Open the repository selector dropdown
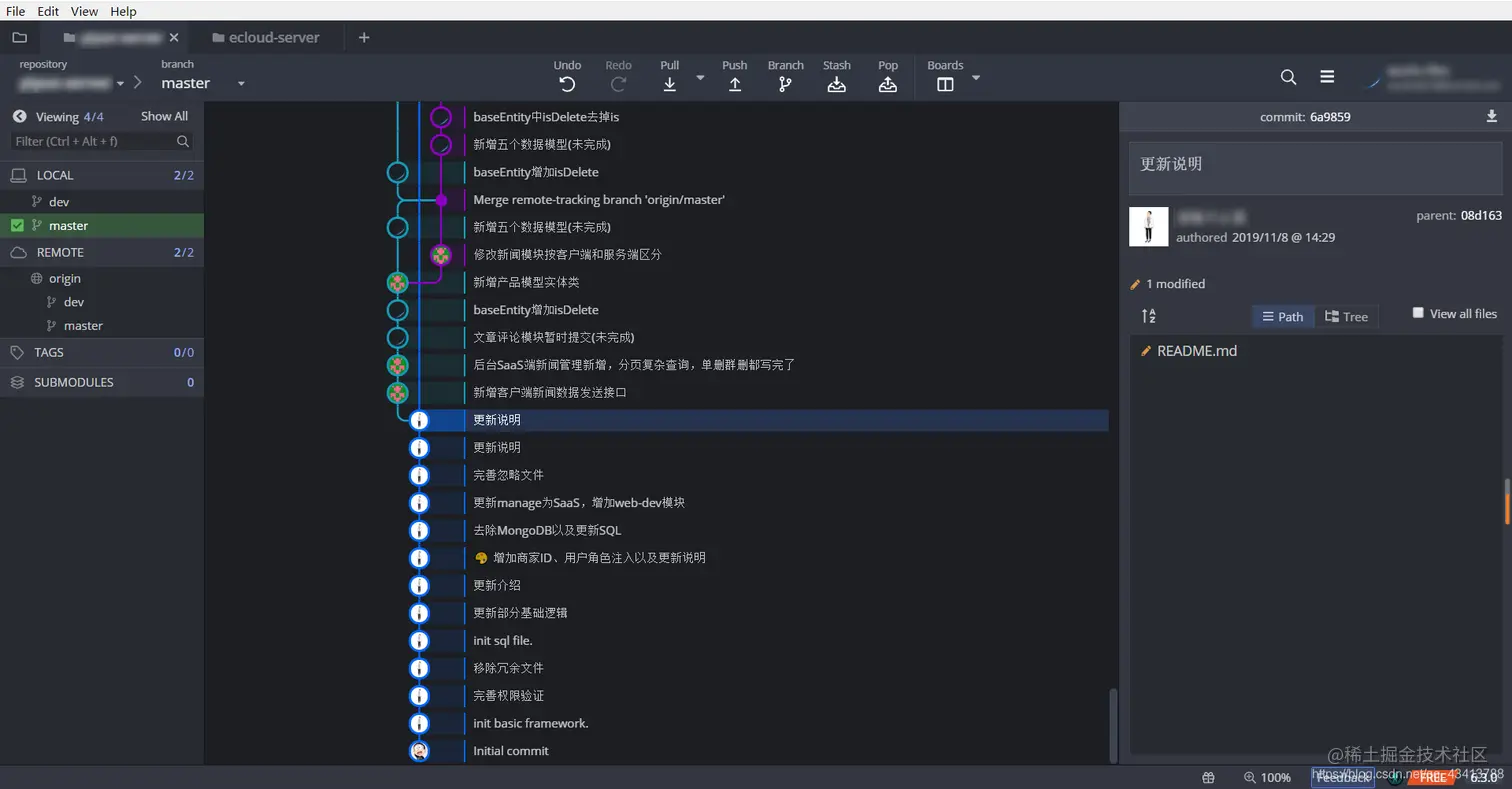This screenshot has width=1512, height=789. 119,84
